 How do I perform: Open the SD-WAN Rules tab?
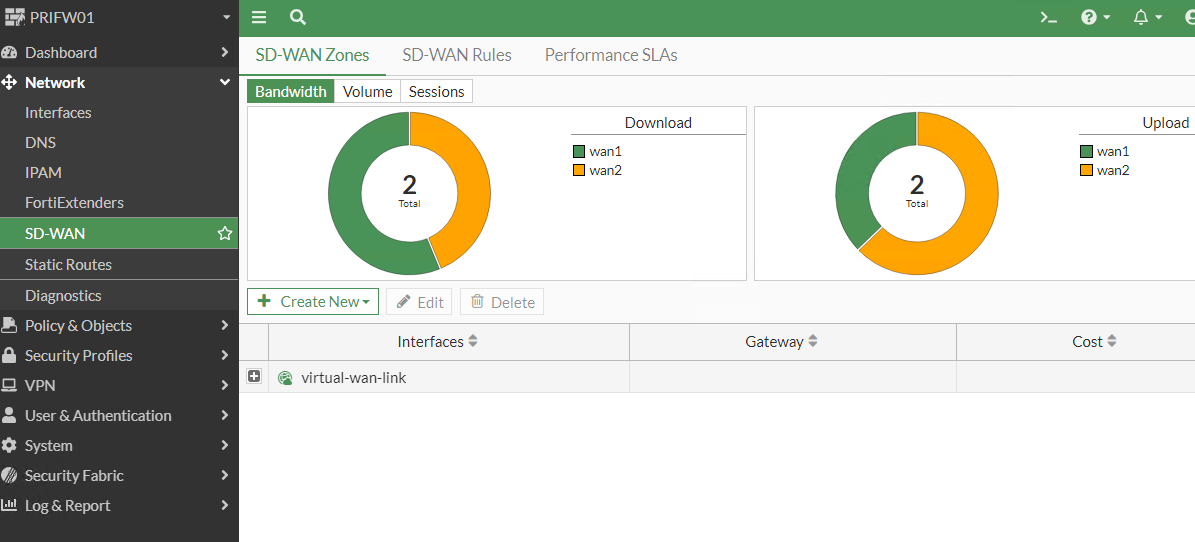[x=457, y=56]
